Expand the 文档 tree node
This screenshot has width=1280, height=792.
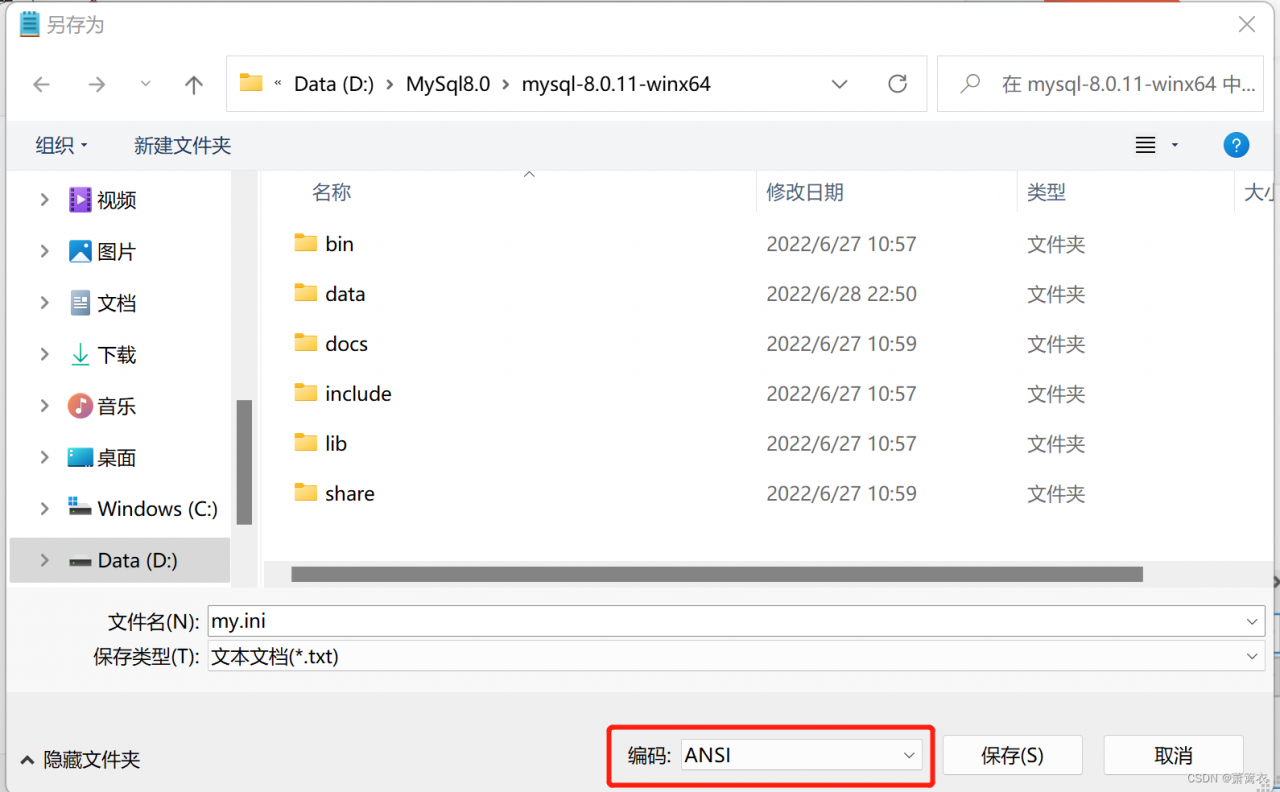pyautogui.click(x=44, y=303)
